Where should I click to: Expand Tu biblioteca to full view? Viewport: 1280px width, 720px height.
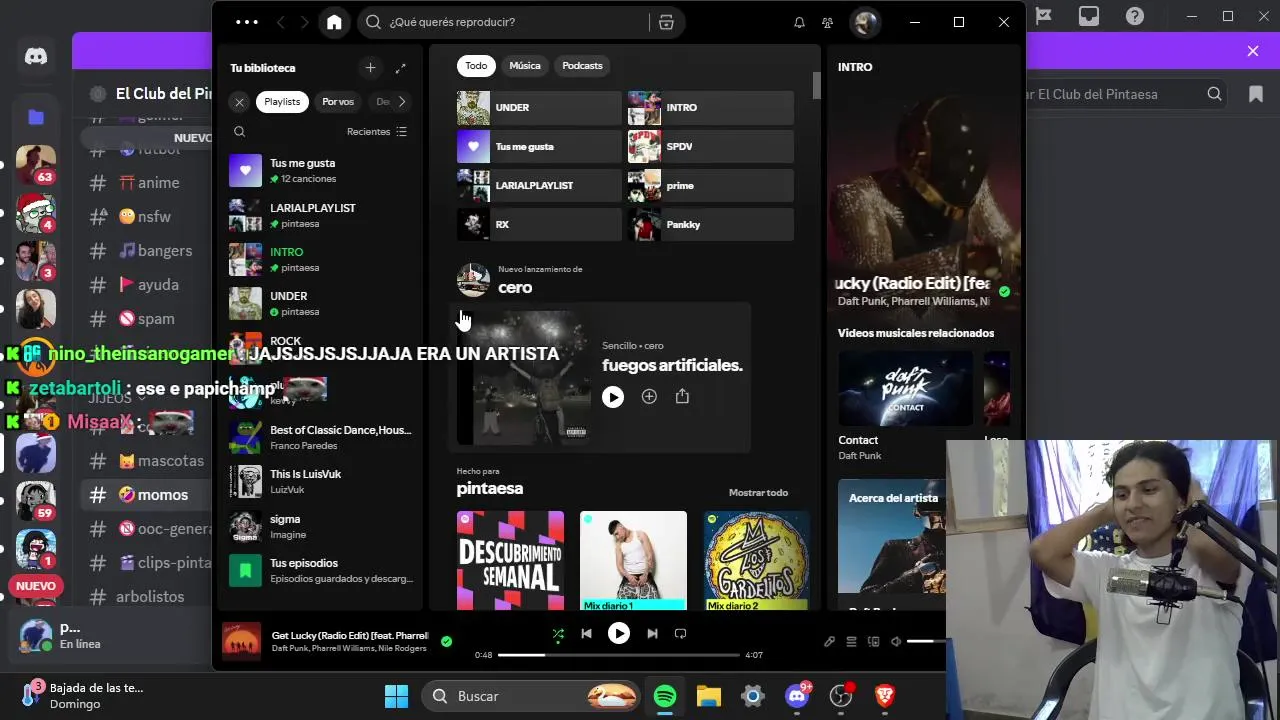coord(401,68)
